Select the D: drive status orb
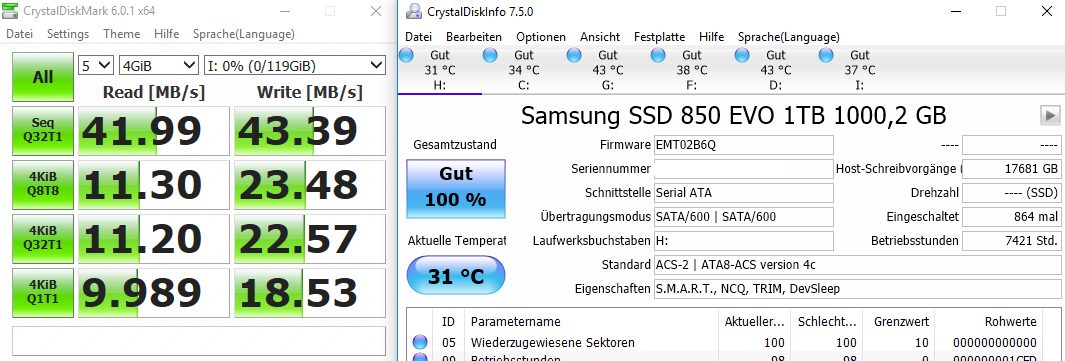Screen dimensions: 1065x361 point(742,56)
